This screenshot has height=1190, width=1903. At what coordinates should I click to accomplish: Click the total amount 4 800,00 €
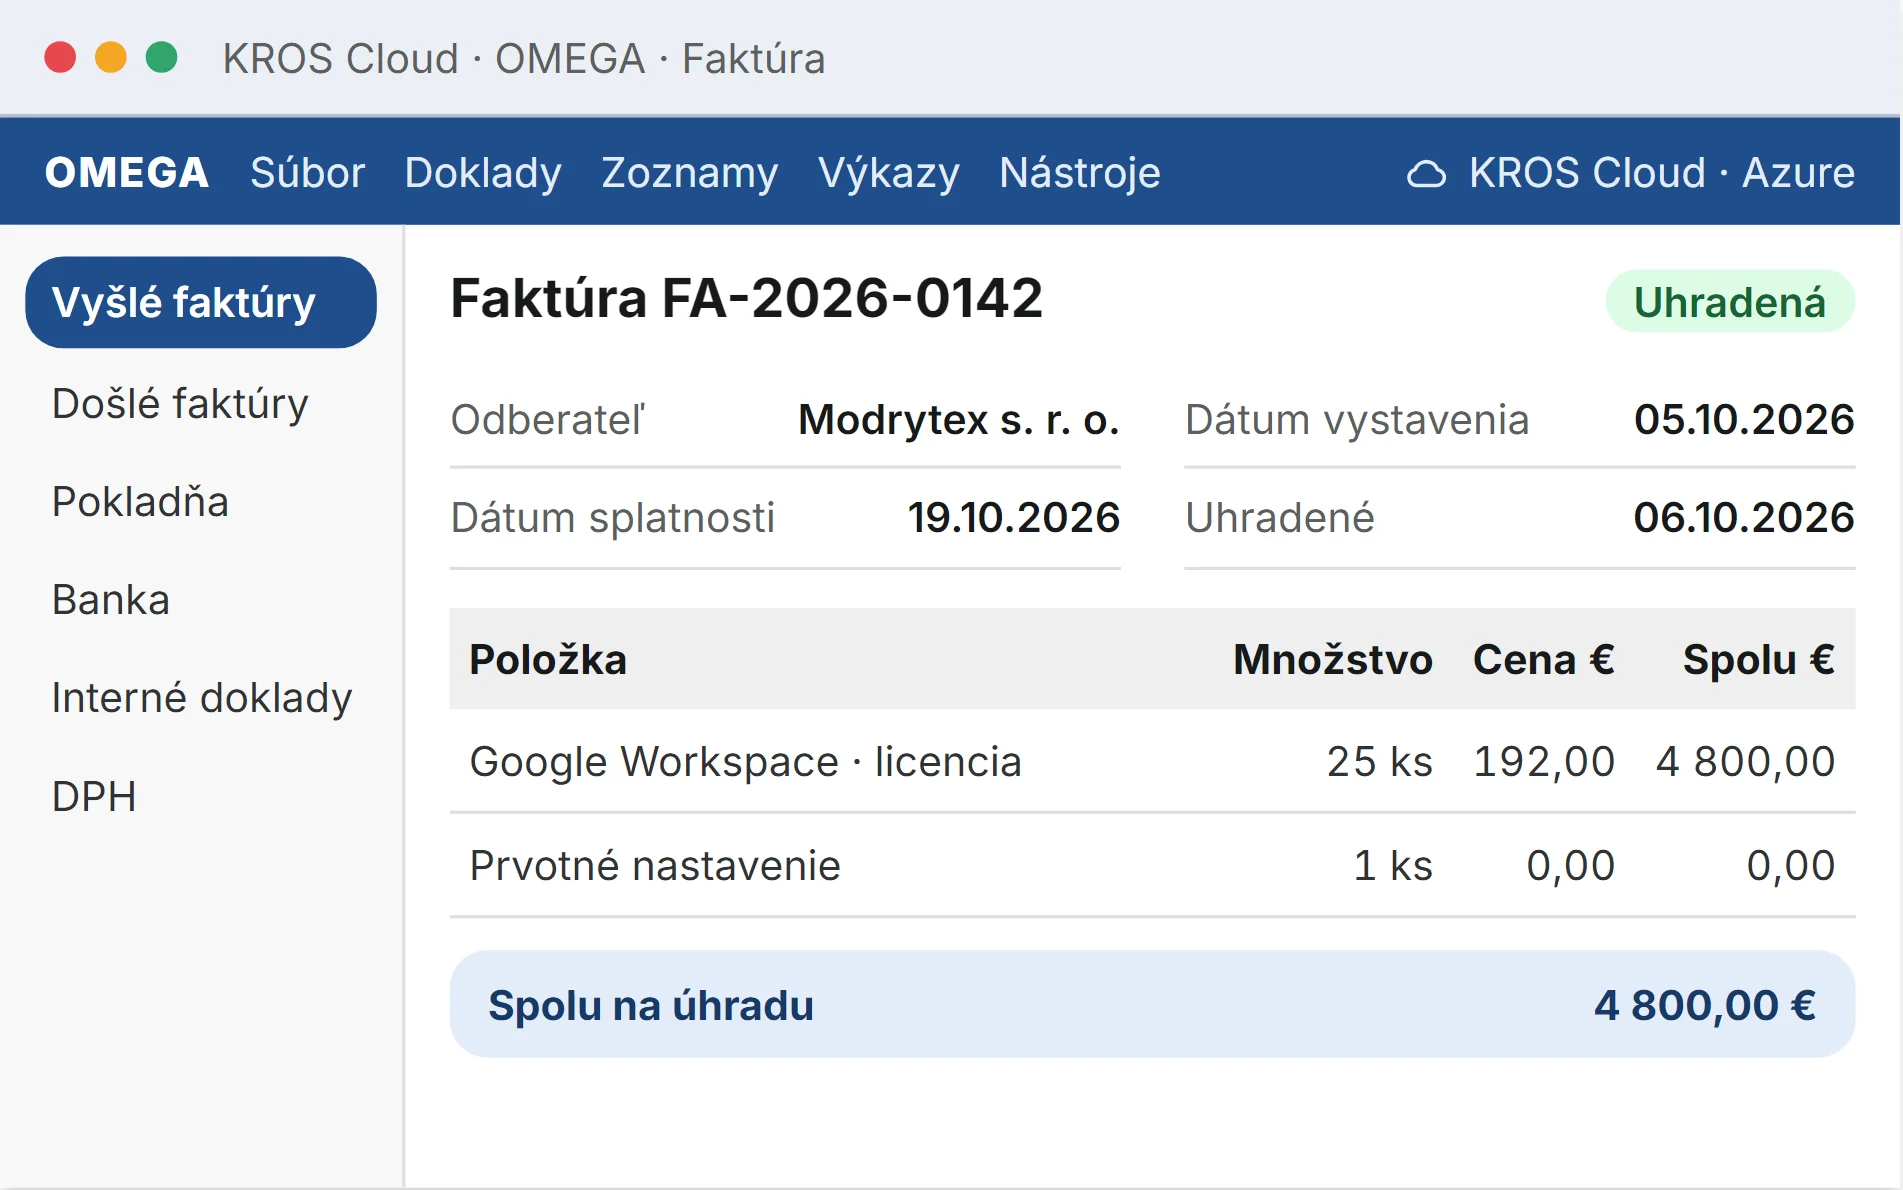coord(1704,1006)
